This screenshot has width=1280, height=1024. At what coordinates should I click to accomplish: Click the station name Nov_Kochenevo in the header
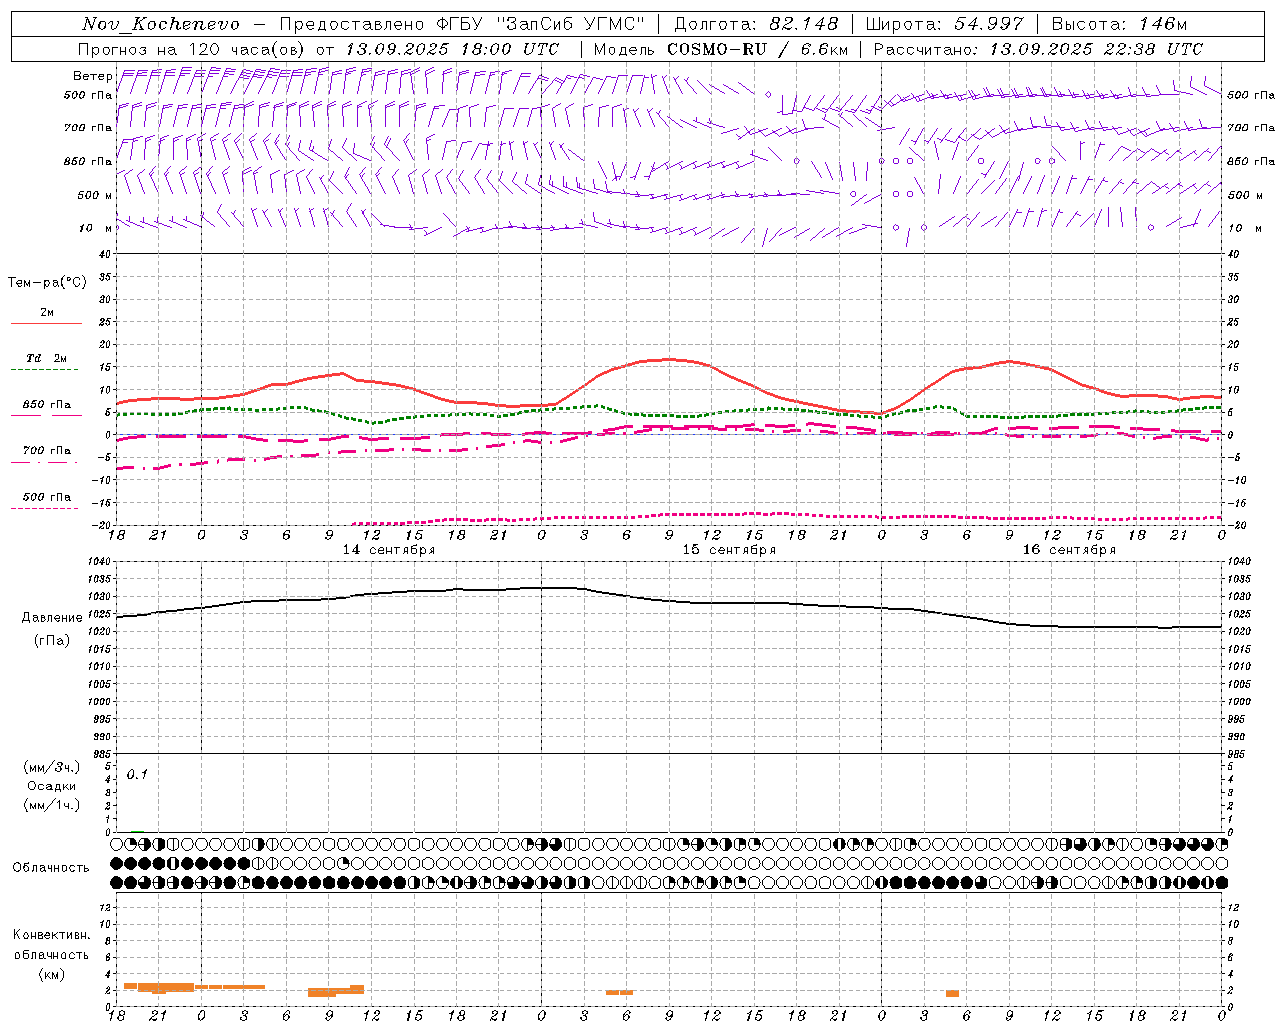click(160, 24)
